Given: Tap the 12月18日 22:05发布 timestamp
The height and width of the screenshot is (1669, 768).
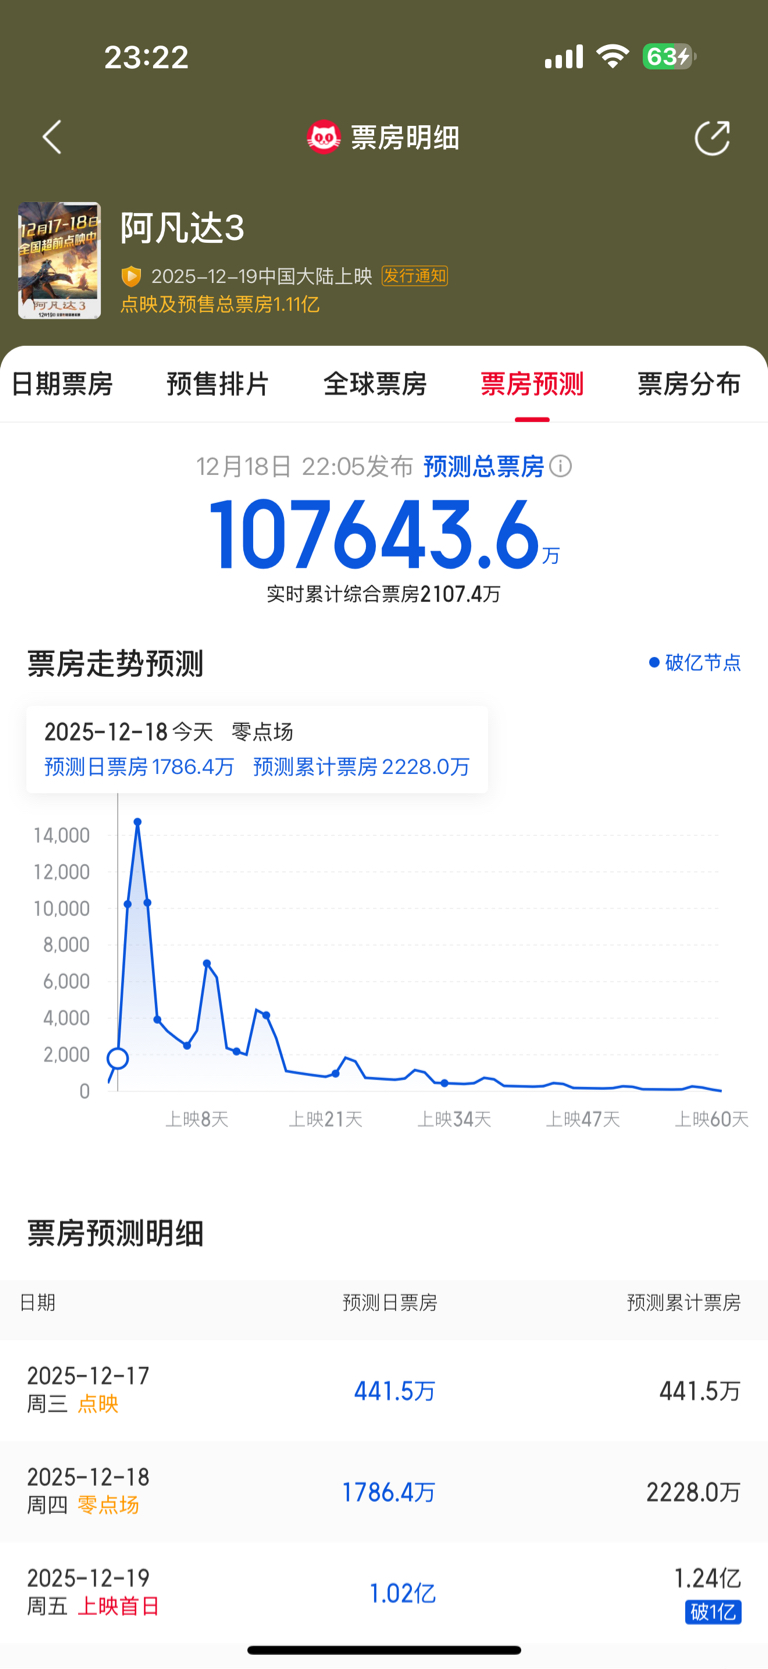Looking at the screenshot, I should tap(304, 466).
